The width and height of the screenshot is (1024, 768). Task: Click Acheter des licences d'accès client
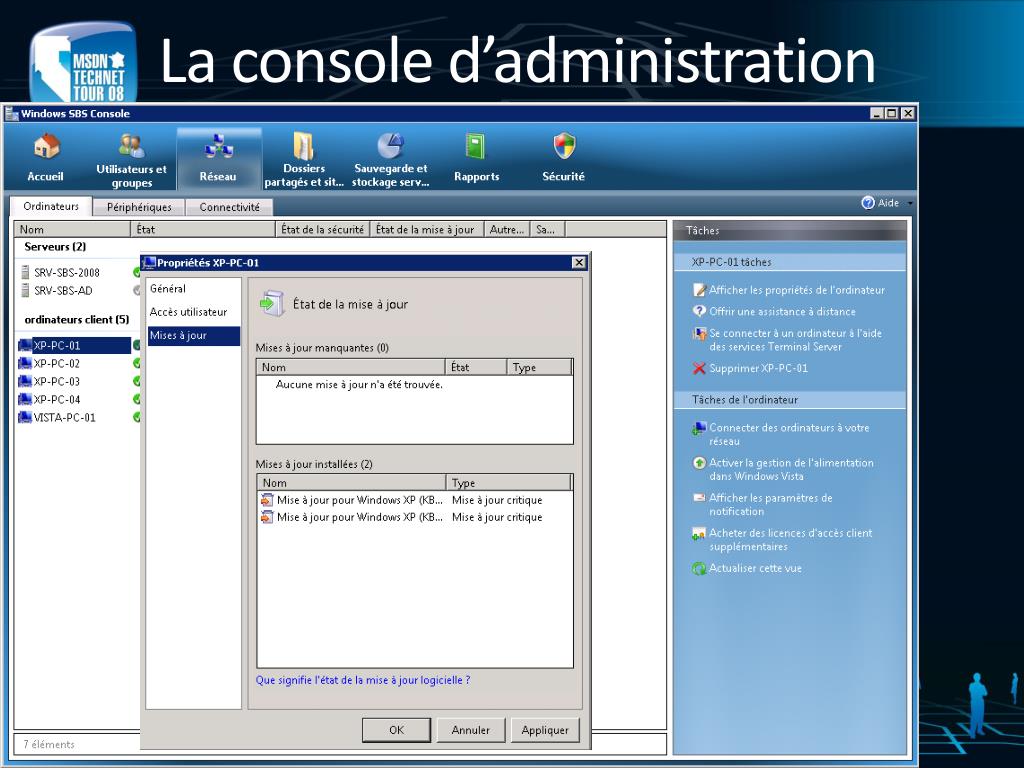click(x=790, y=540)
